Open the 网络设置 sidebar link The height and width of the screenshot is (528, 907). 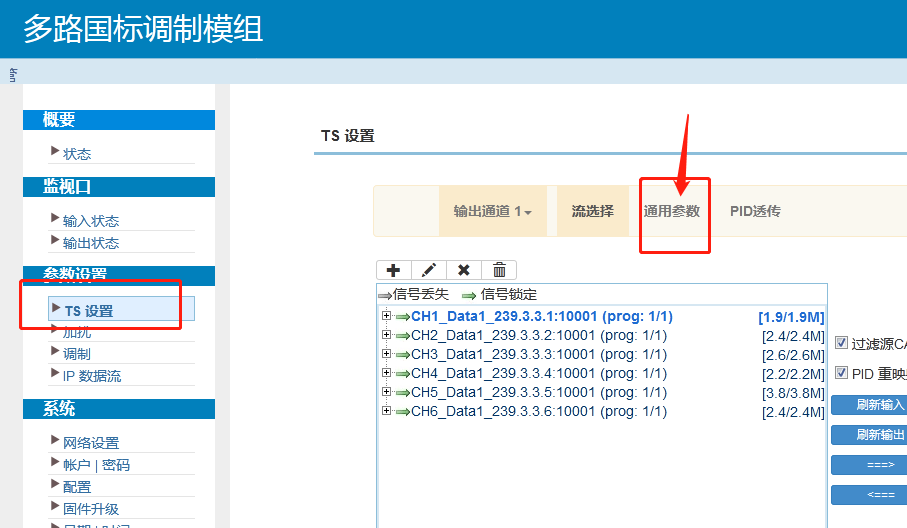tap(91, 443)
